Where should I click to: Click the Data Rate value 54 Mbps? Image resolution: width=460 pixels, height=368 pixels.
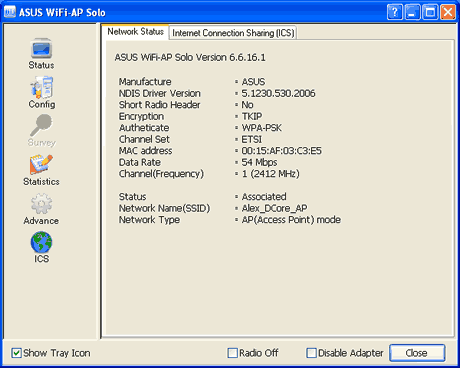click(259, 162)
